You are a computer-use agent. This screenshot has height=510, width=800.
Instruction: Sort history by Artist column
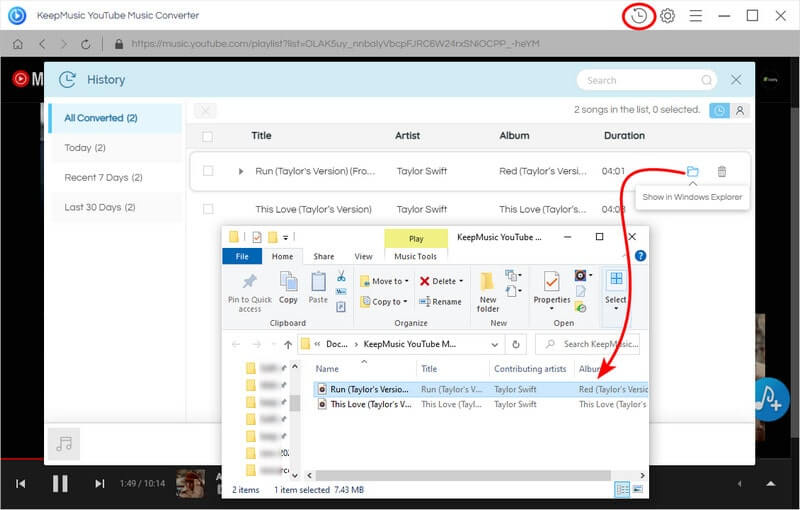pos(407,136)
